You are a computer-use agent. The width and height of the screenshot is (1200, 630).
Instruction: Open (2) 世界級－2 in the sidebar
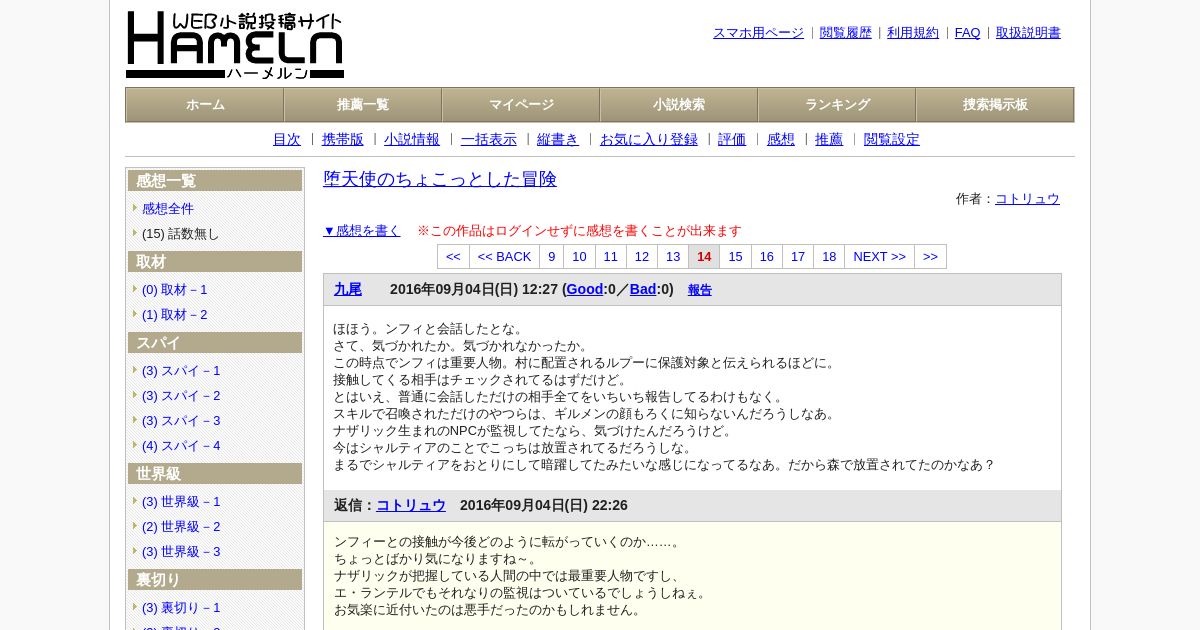[181, 527]
